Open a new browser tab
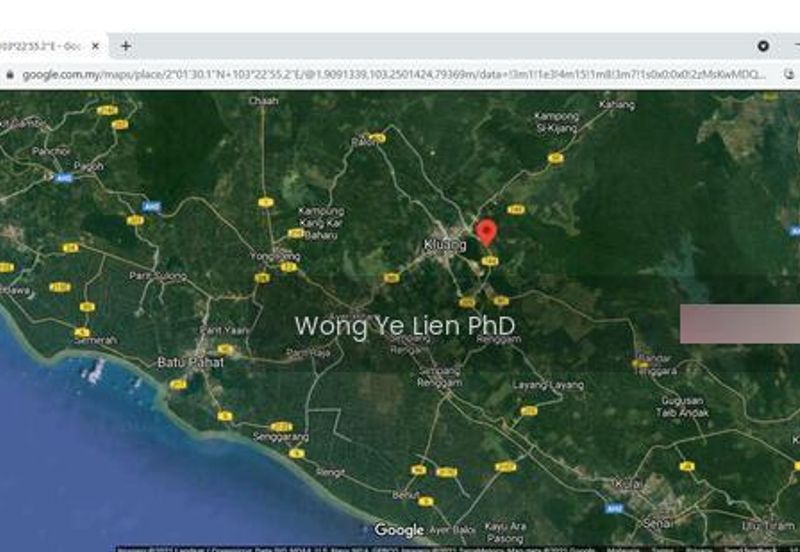800x552 pixels. coord(126,46)
